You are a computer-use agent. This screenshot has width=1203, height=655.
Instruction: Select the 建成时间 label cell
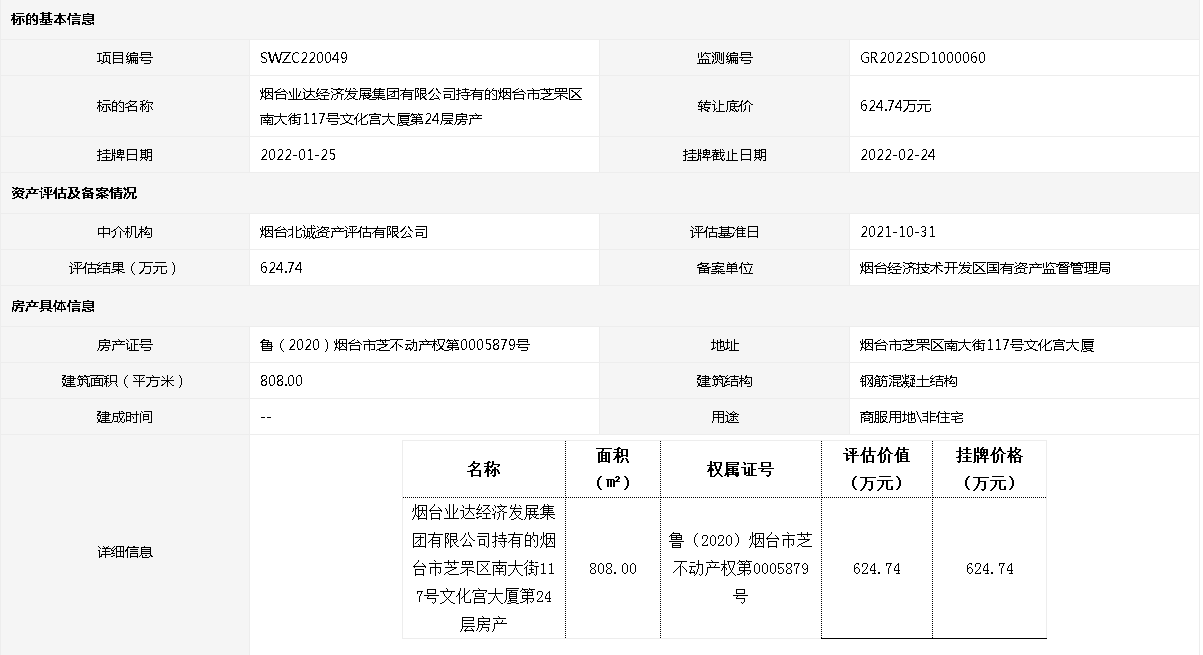(125, 417)
